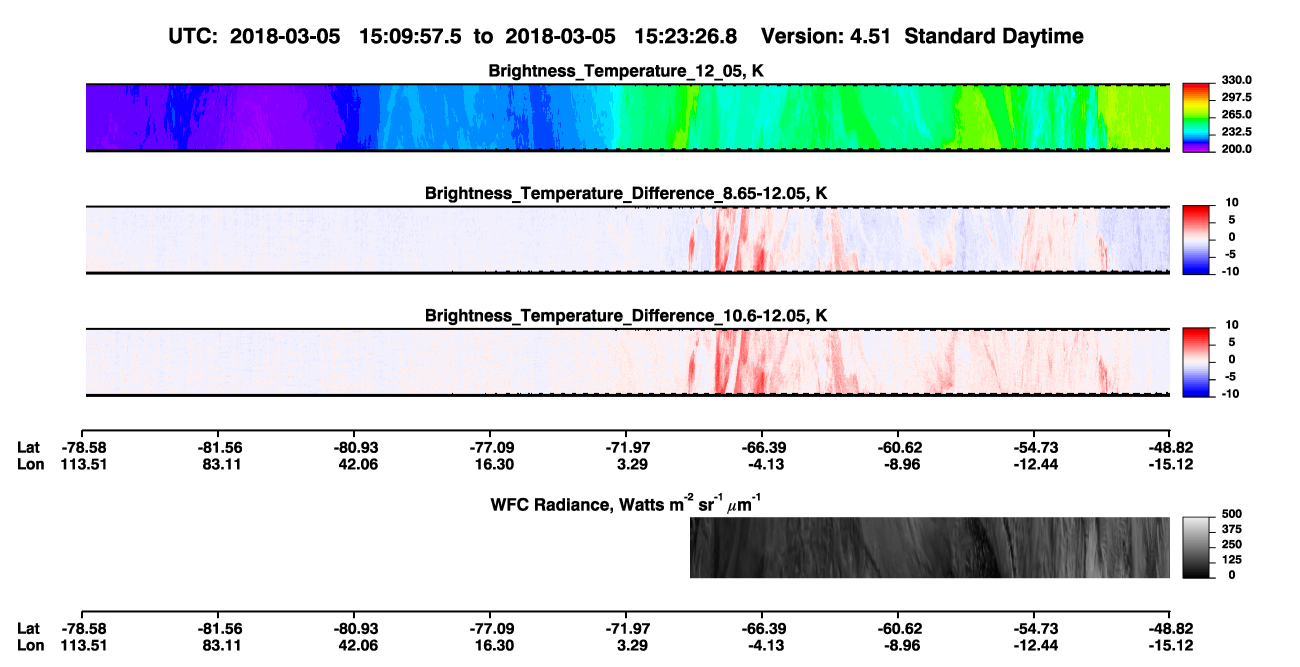Click the 500 tick on WFC colorbar
The width and height of the screenshot is (1300, 667).
click(1233, 514)
